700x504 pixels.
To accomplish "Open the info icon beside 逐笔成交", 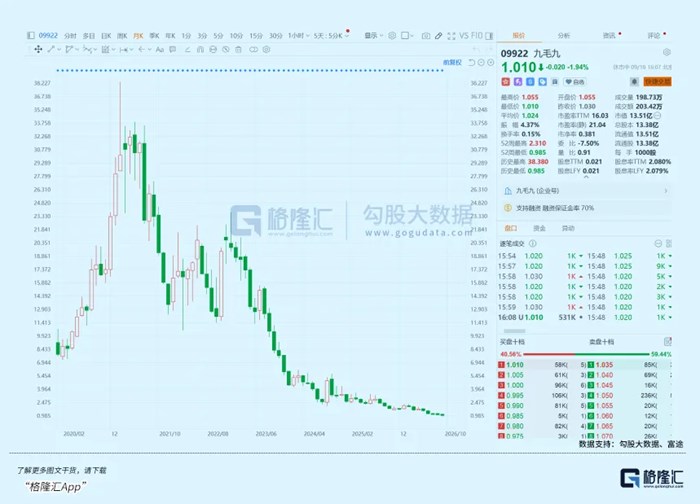I will (533, 244).
